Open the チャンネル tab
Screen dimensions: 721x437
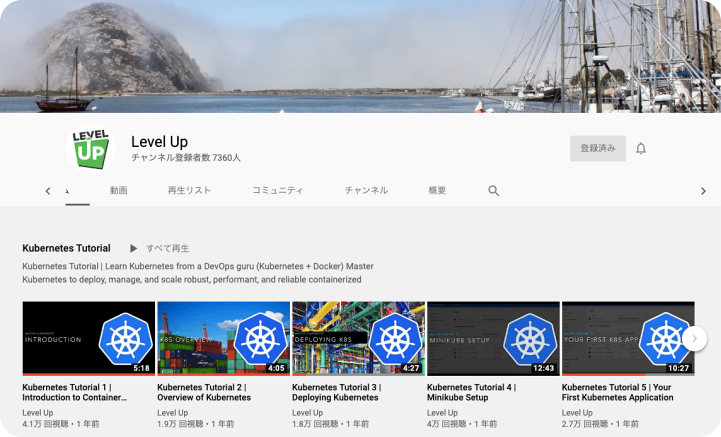[366, 190]
